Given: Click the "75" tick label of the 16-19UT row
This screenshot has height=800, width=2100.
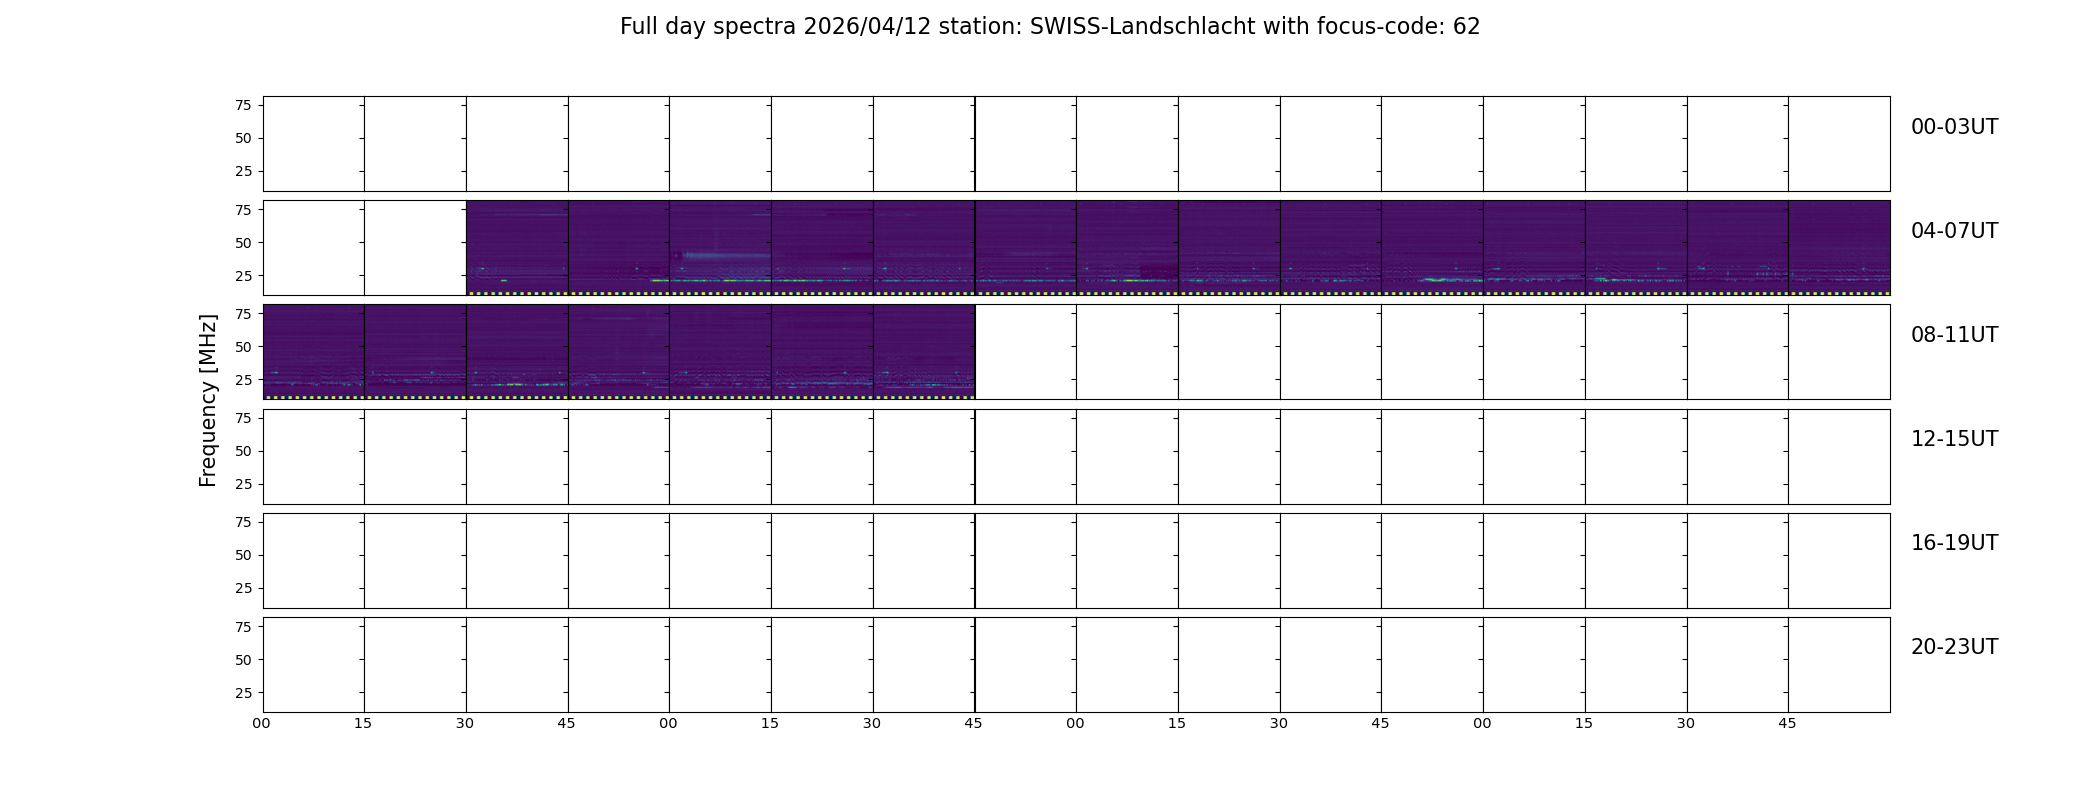Looking at the screenshot, I should tap(243, 521).
